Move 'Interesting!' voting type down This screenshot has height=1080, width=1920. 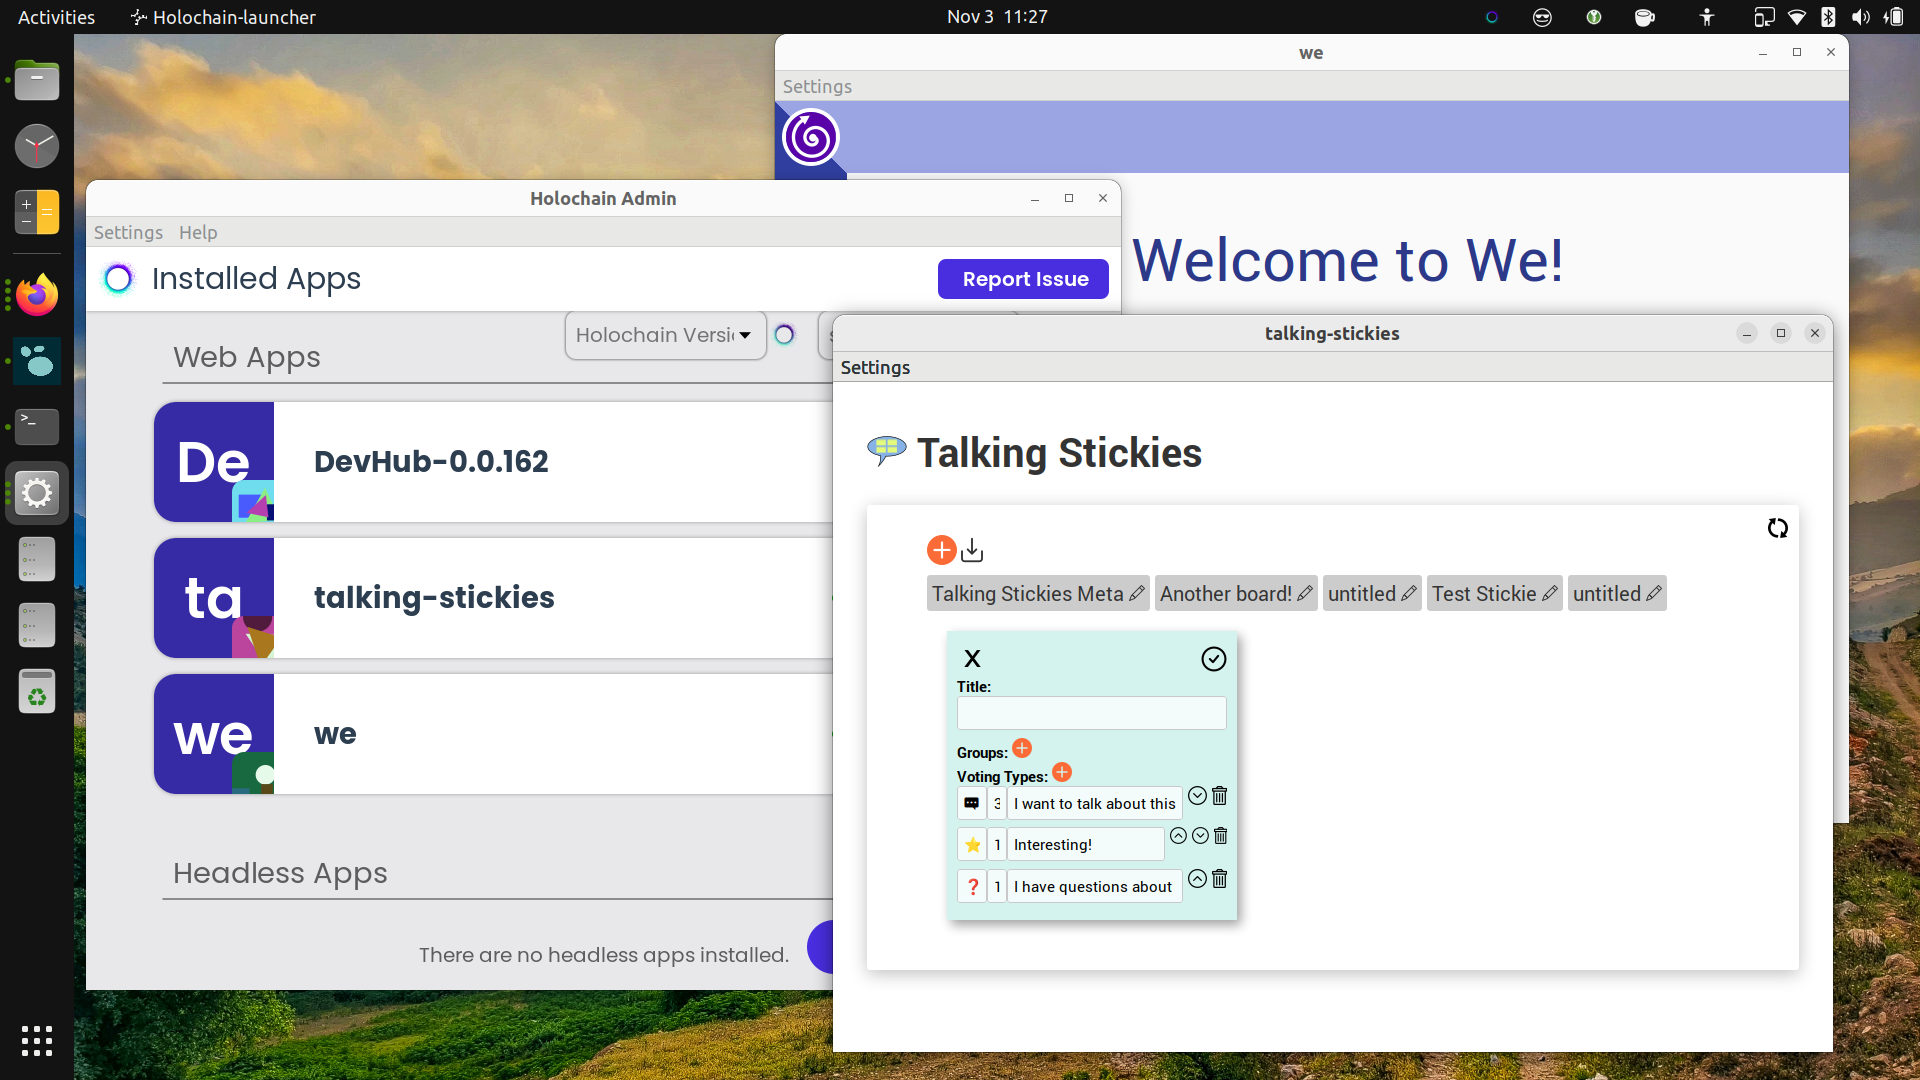click(x=1200, y=836)
